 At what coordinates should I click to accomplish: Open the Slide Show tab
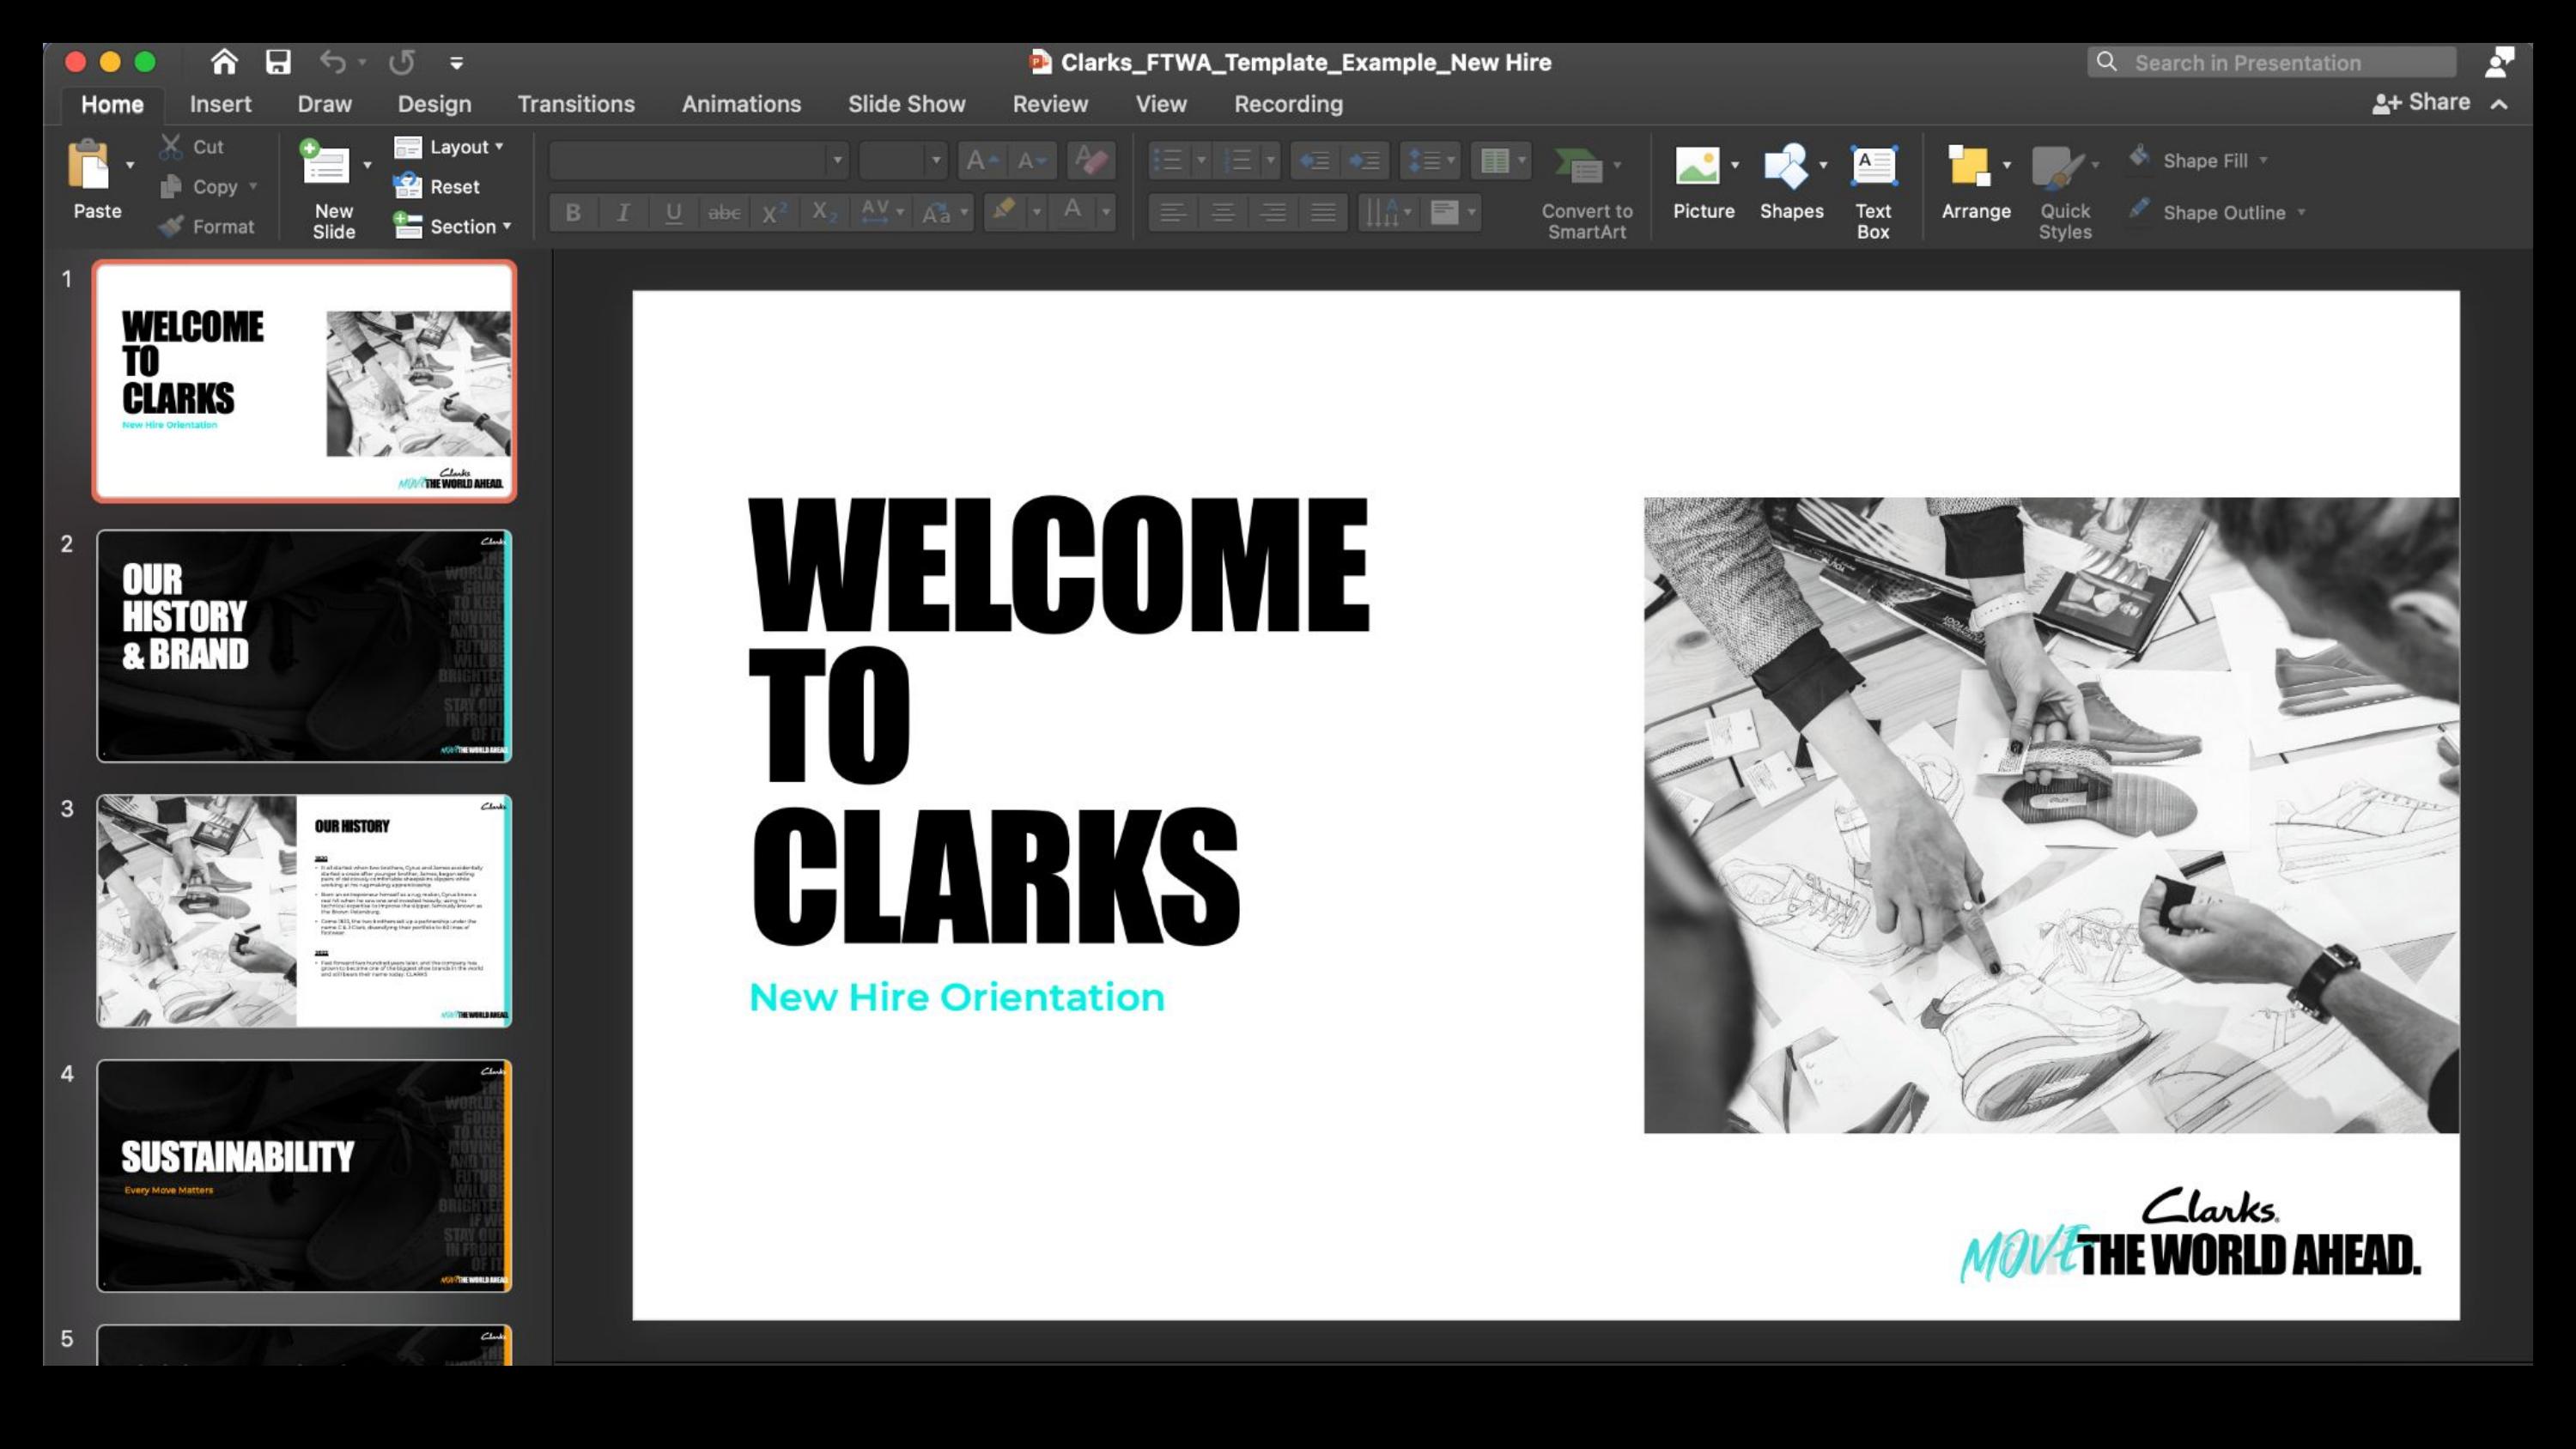click(x=906, y=104)
